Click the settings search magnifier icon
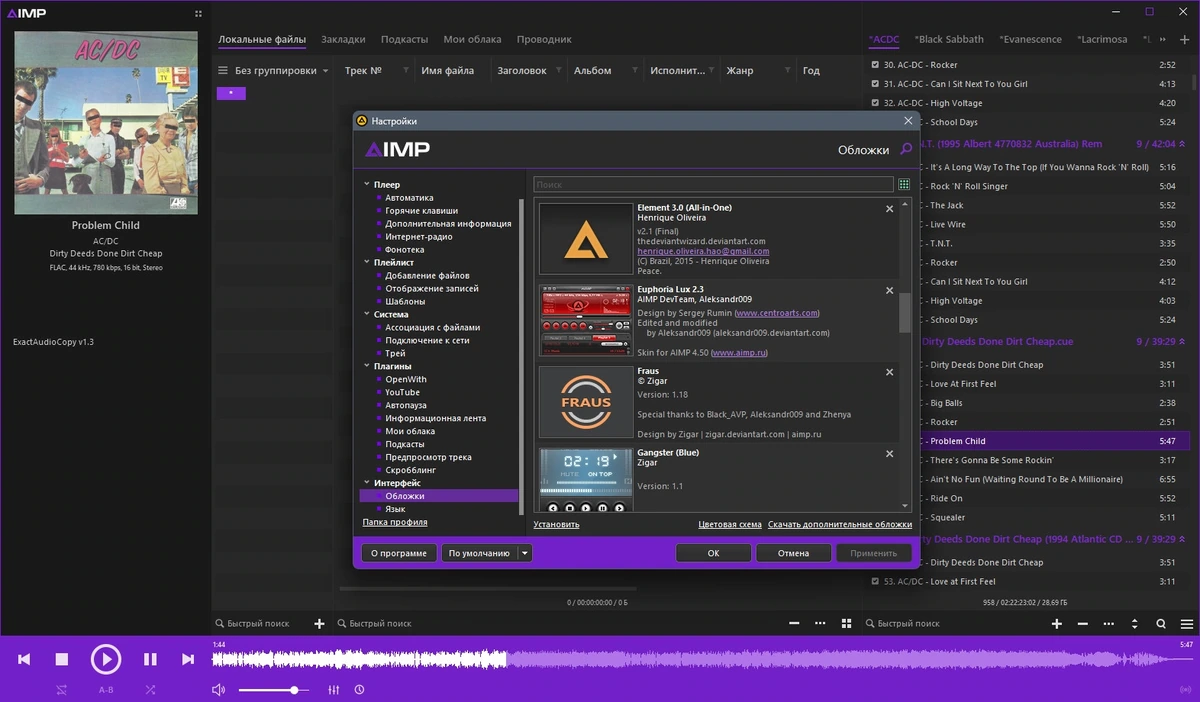1200x702 pixels. [906, 149]
